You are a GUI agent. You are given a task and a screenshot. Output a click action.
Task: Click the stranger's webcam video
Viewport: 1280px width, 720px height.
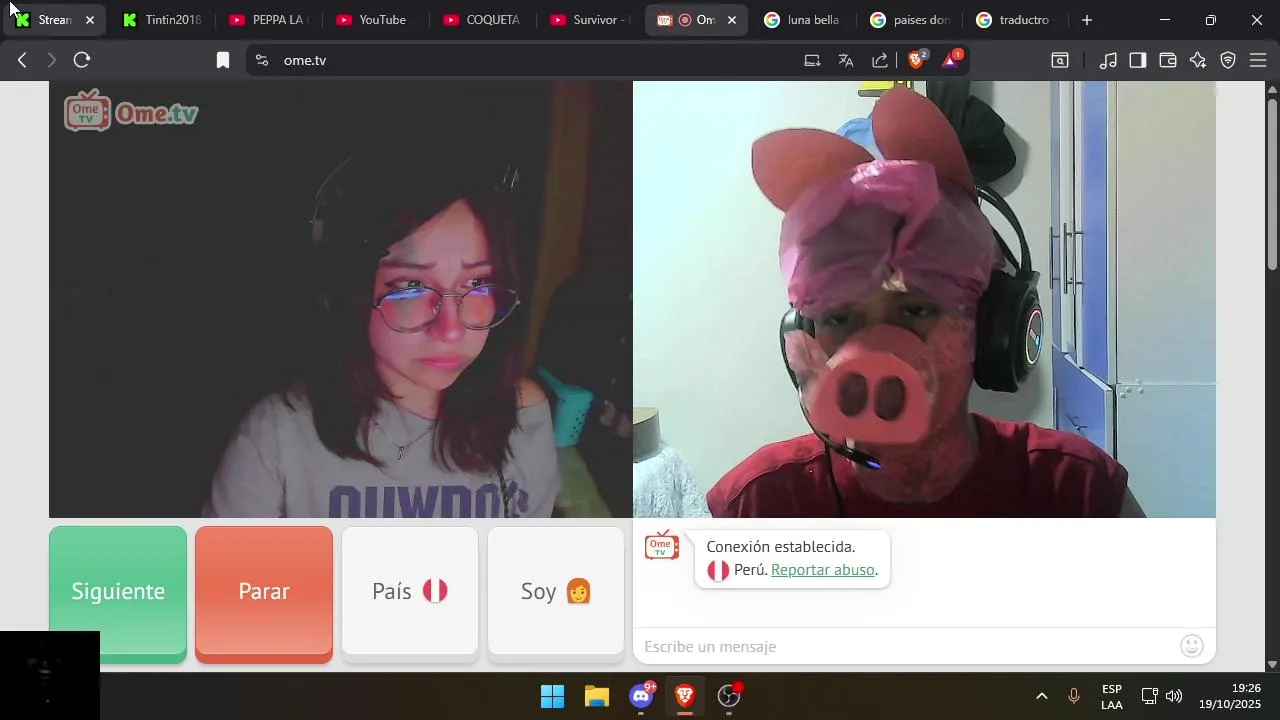[924, 300]
